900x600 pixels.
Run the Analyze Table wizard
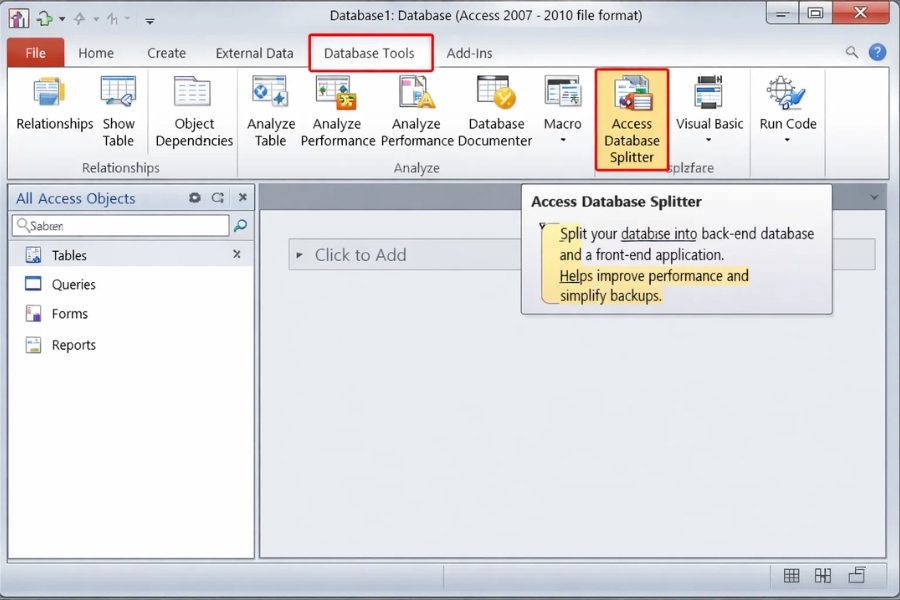[271, 110]
